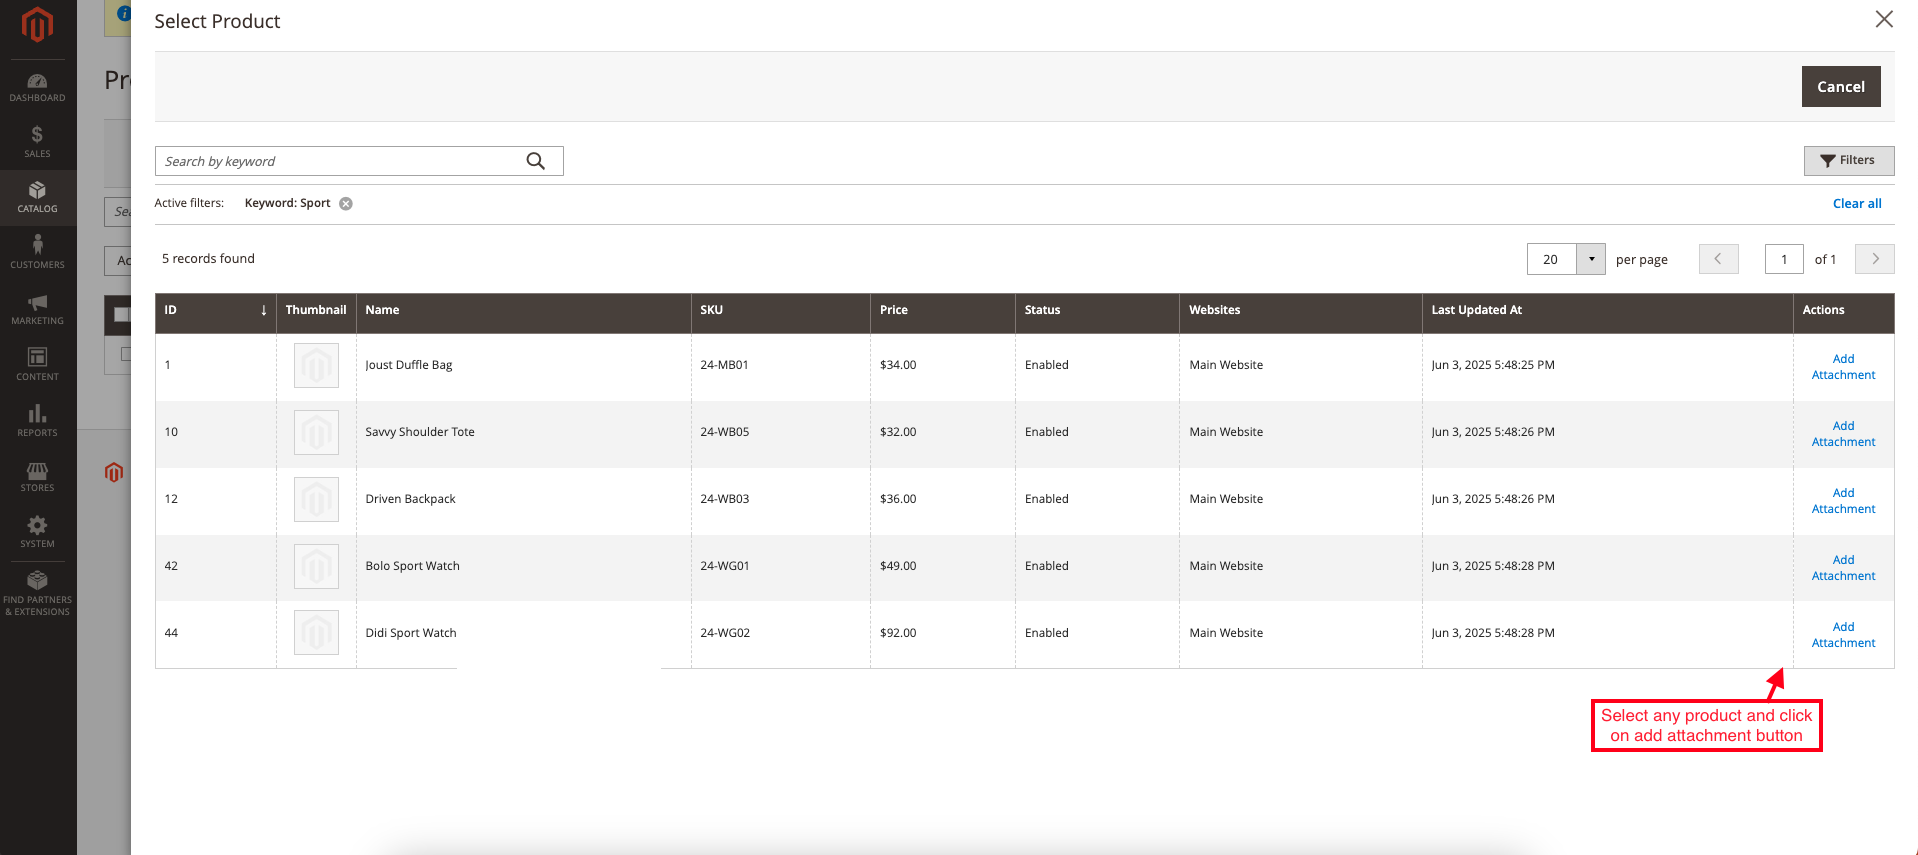Remove the Keyword: Sport filter
Image resolution: width=1918 pixels, height=855 pixels.
point(346,204)
